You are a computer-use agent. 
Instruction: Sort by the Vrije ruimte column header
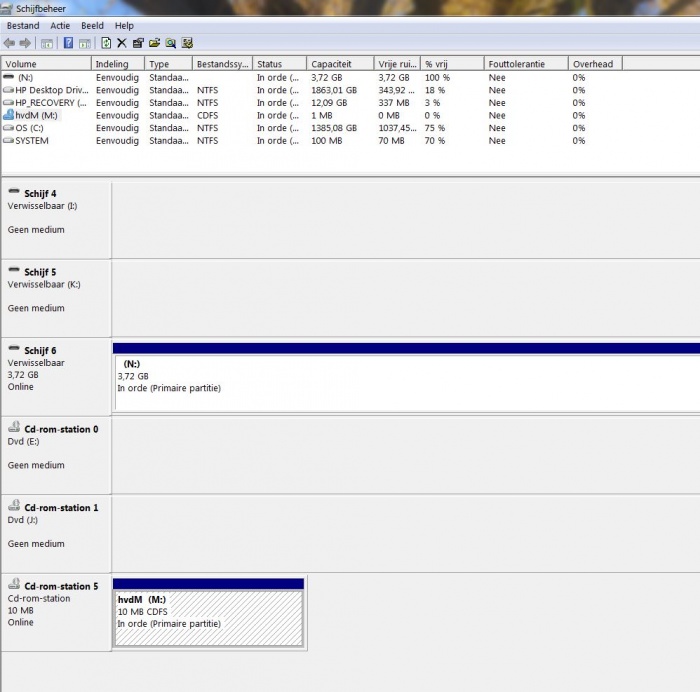(x=397, y=64)
